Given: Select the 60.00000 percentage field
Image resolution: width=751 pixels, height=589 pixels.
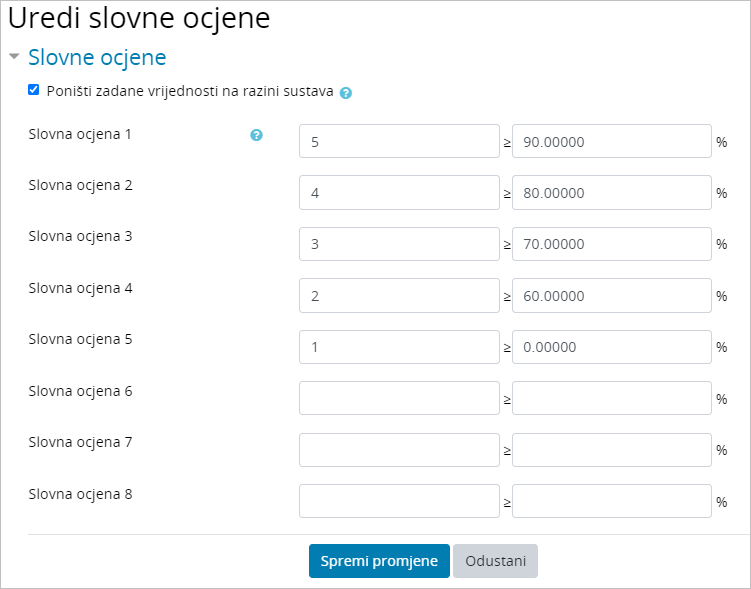Looking at the screenshot, I should pos(611,296).
